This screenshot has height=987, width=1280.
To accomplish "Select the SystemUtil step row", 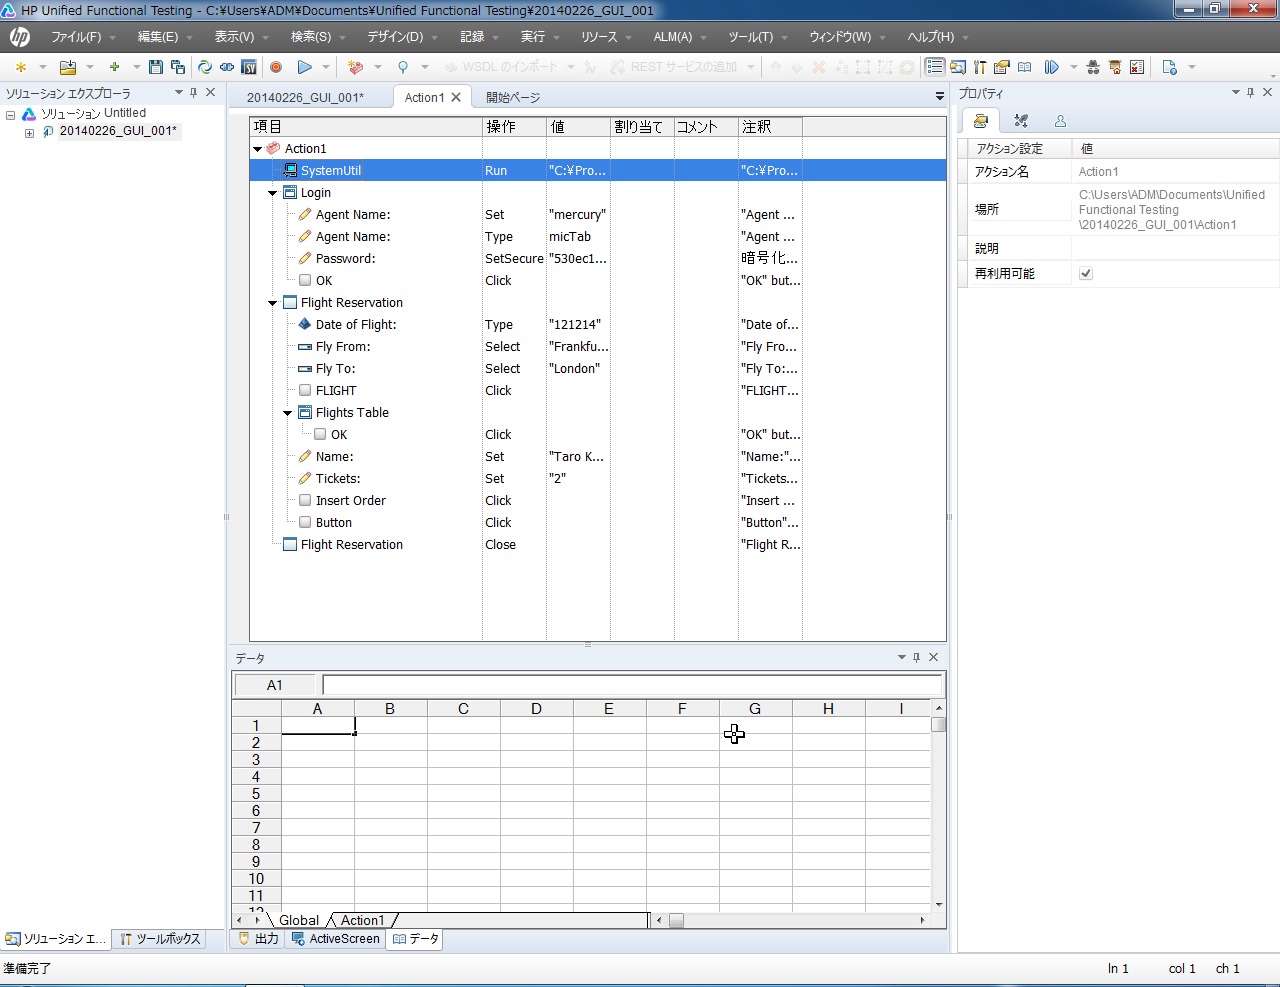I will [598, 171].
